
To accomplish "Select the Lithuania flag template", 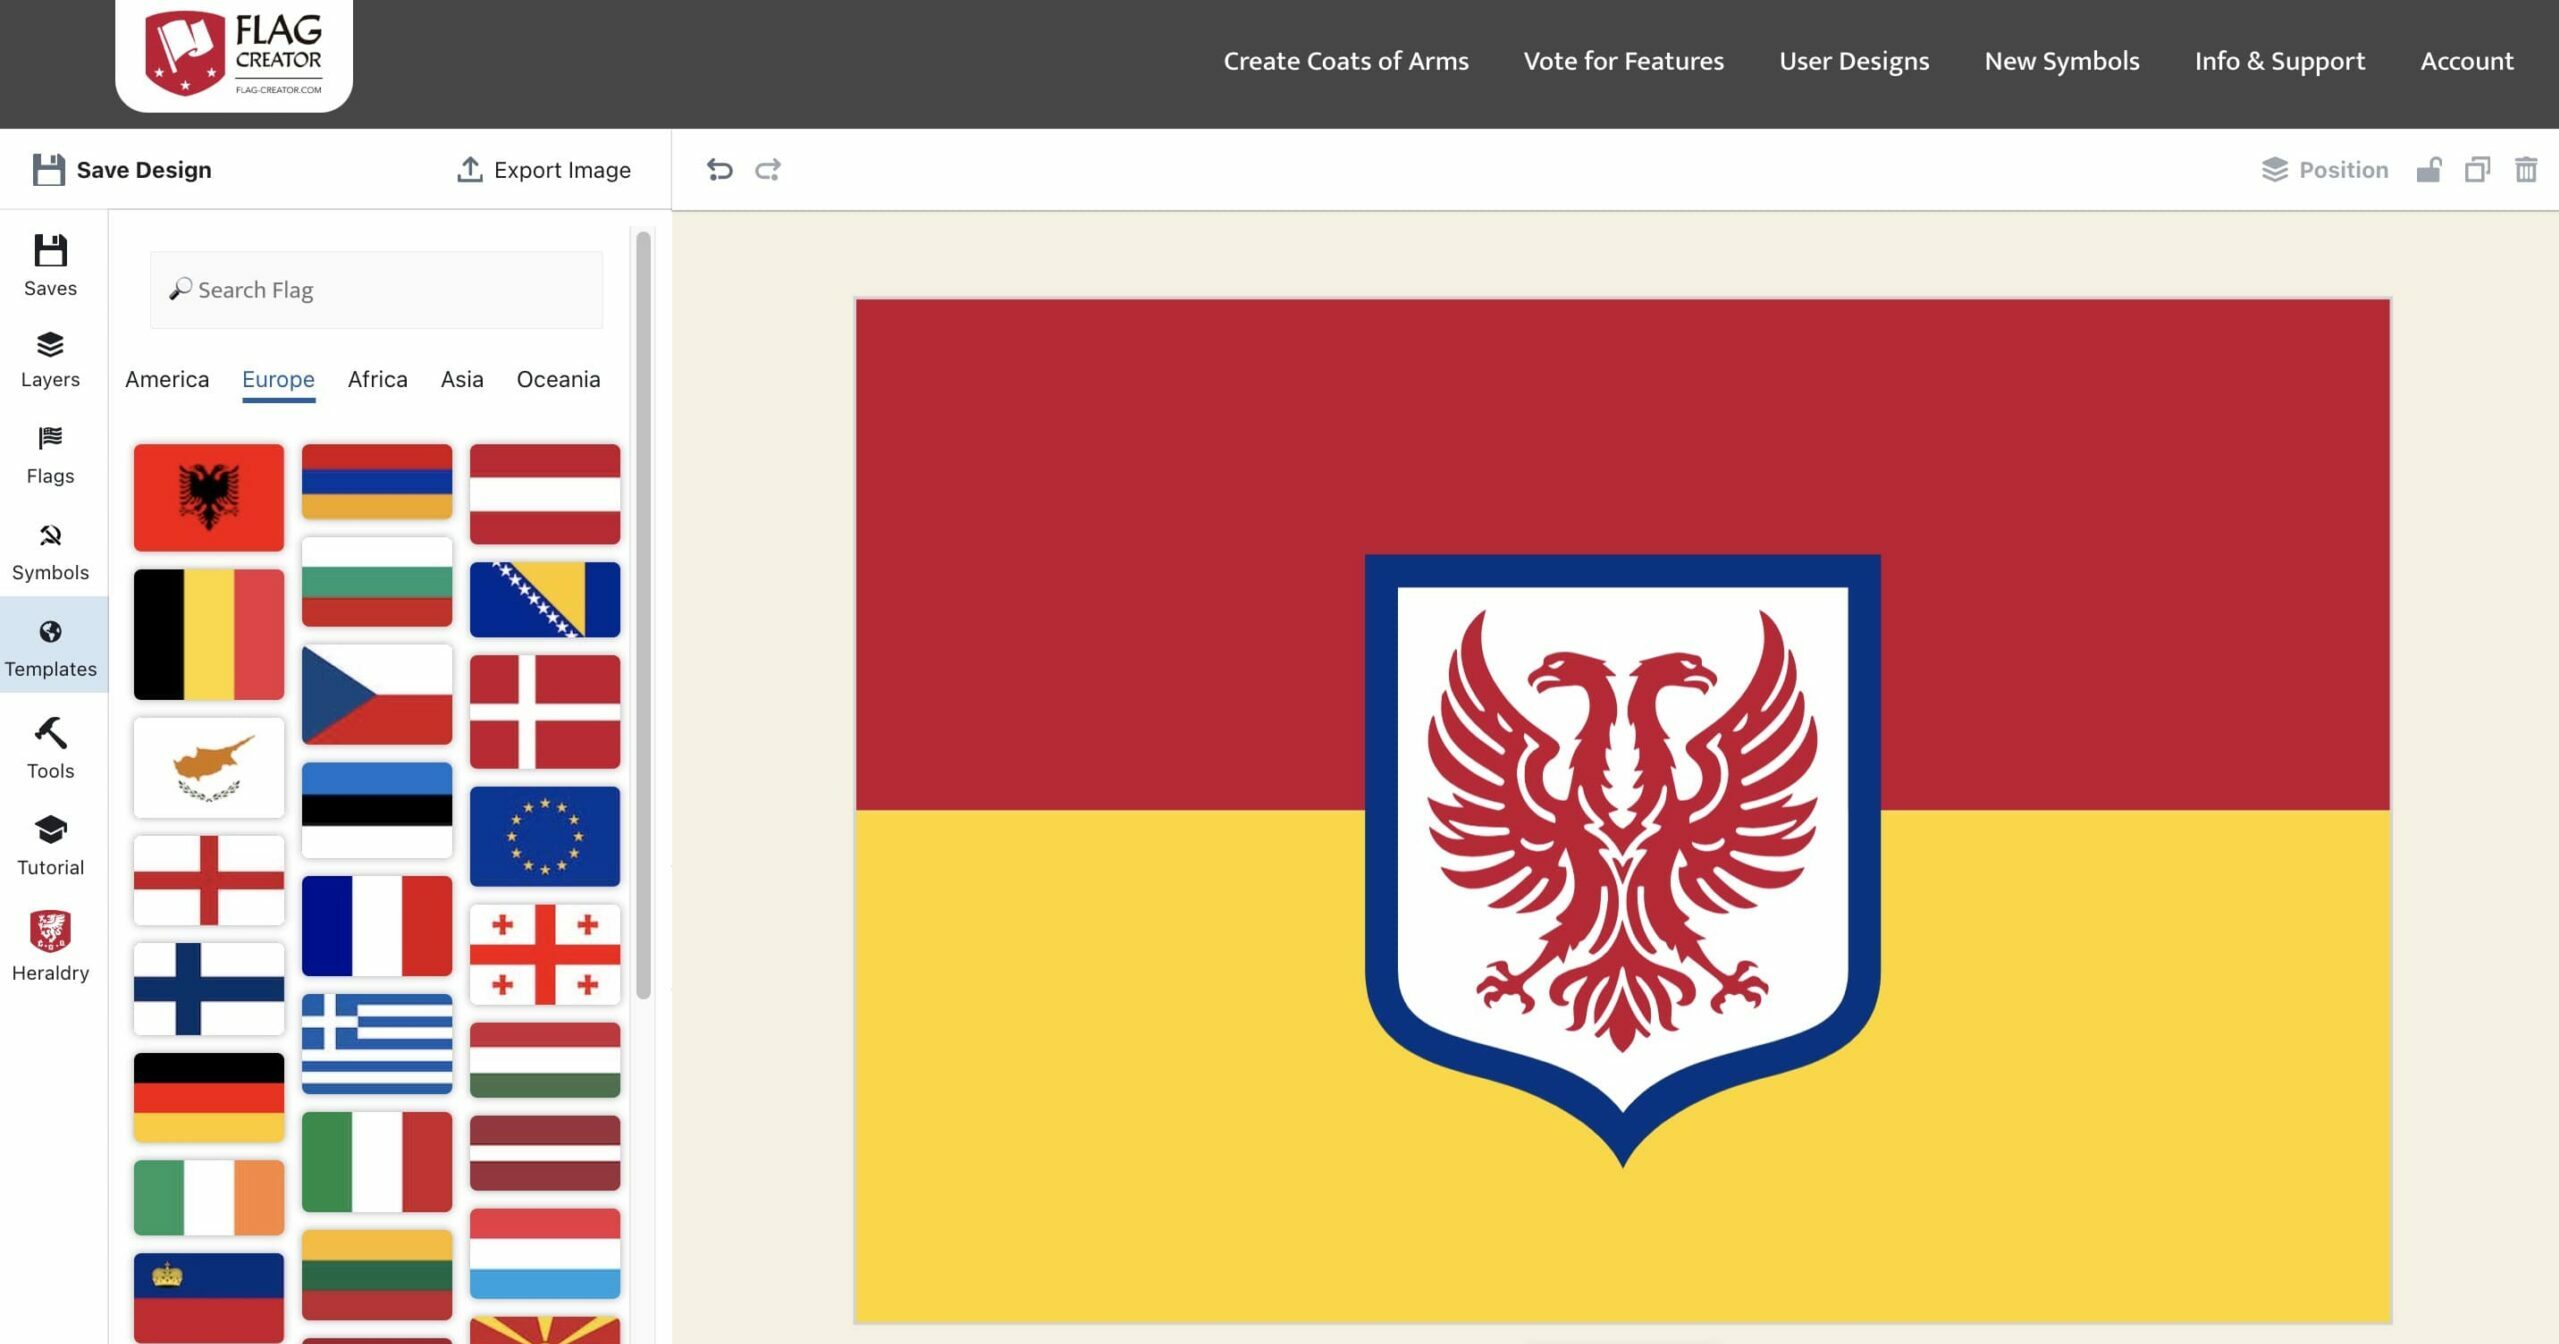I will point(377,1275).
